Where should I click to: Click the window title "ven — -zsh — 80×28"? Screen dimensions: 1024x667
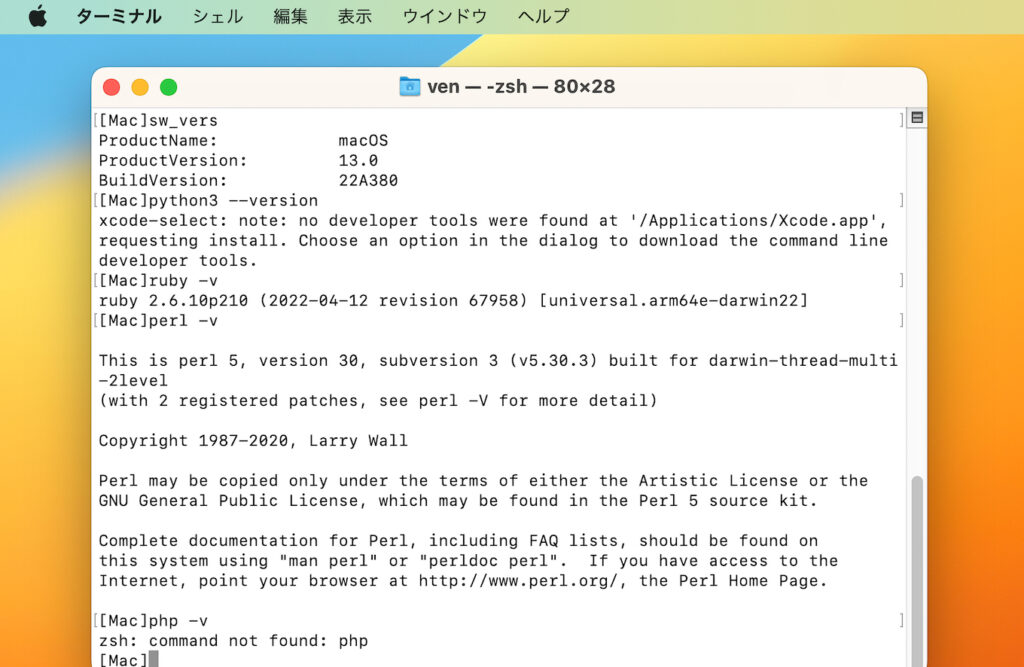click(x=520, y=86)
